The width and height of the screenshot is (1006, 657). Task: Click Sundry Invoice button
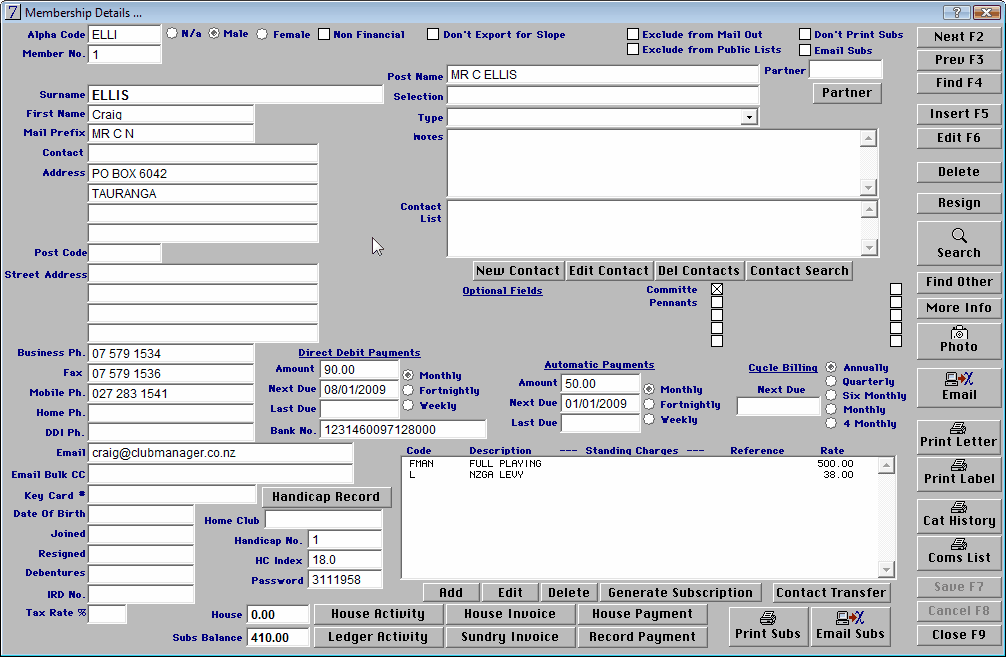(510, 636)
